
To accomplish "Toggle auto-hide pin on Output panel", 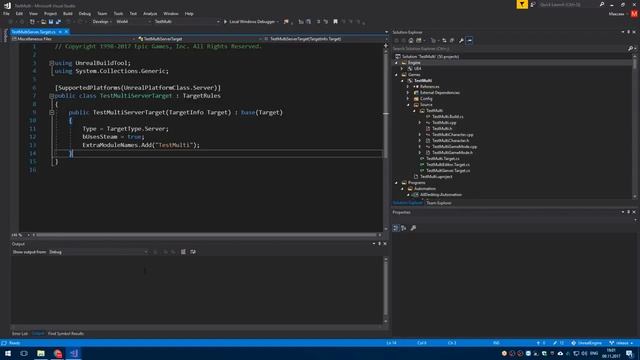I will pyautogui.click(x=379, y=244).
